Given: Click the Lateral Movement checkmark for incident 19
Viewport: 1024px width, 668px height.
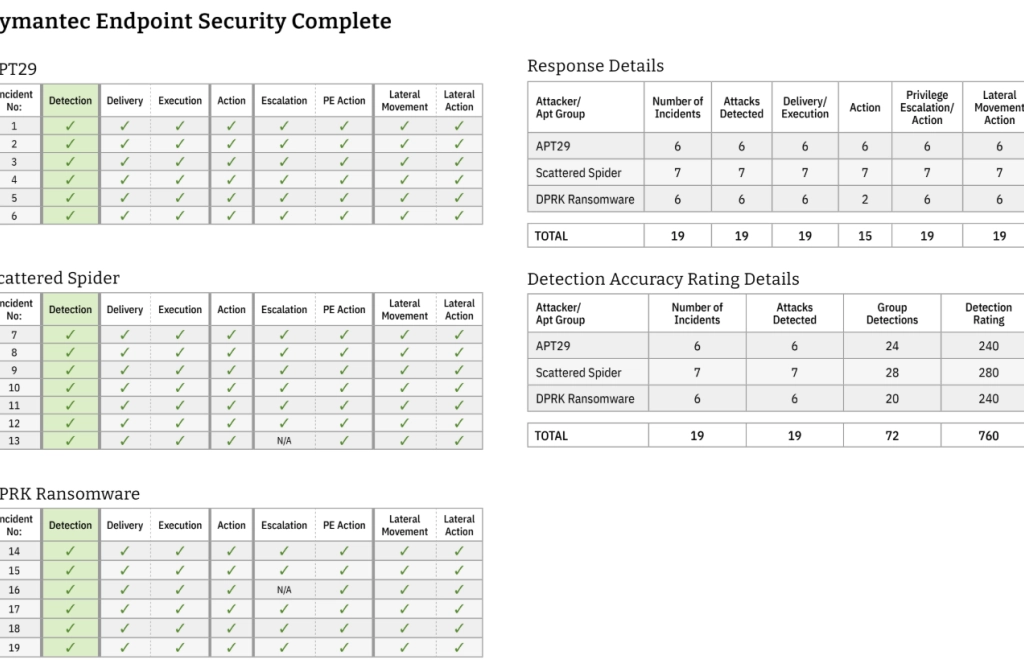Looking at the screenshot, I should point(404,648).
